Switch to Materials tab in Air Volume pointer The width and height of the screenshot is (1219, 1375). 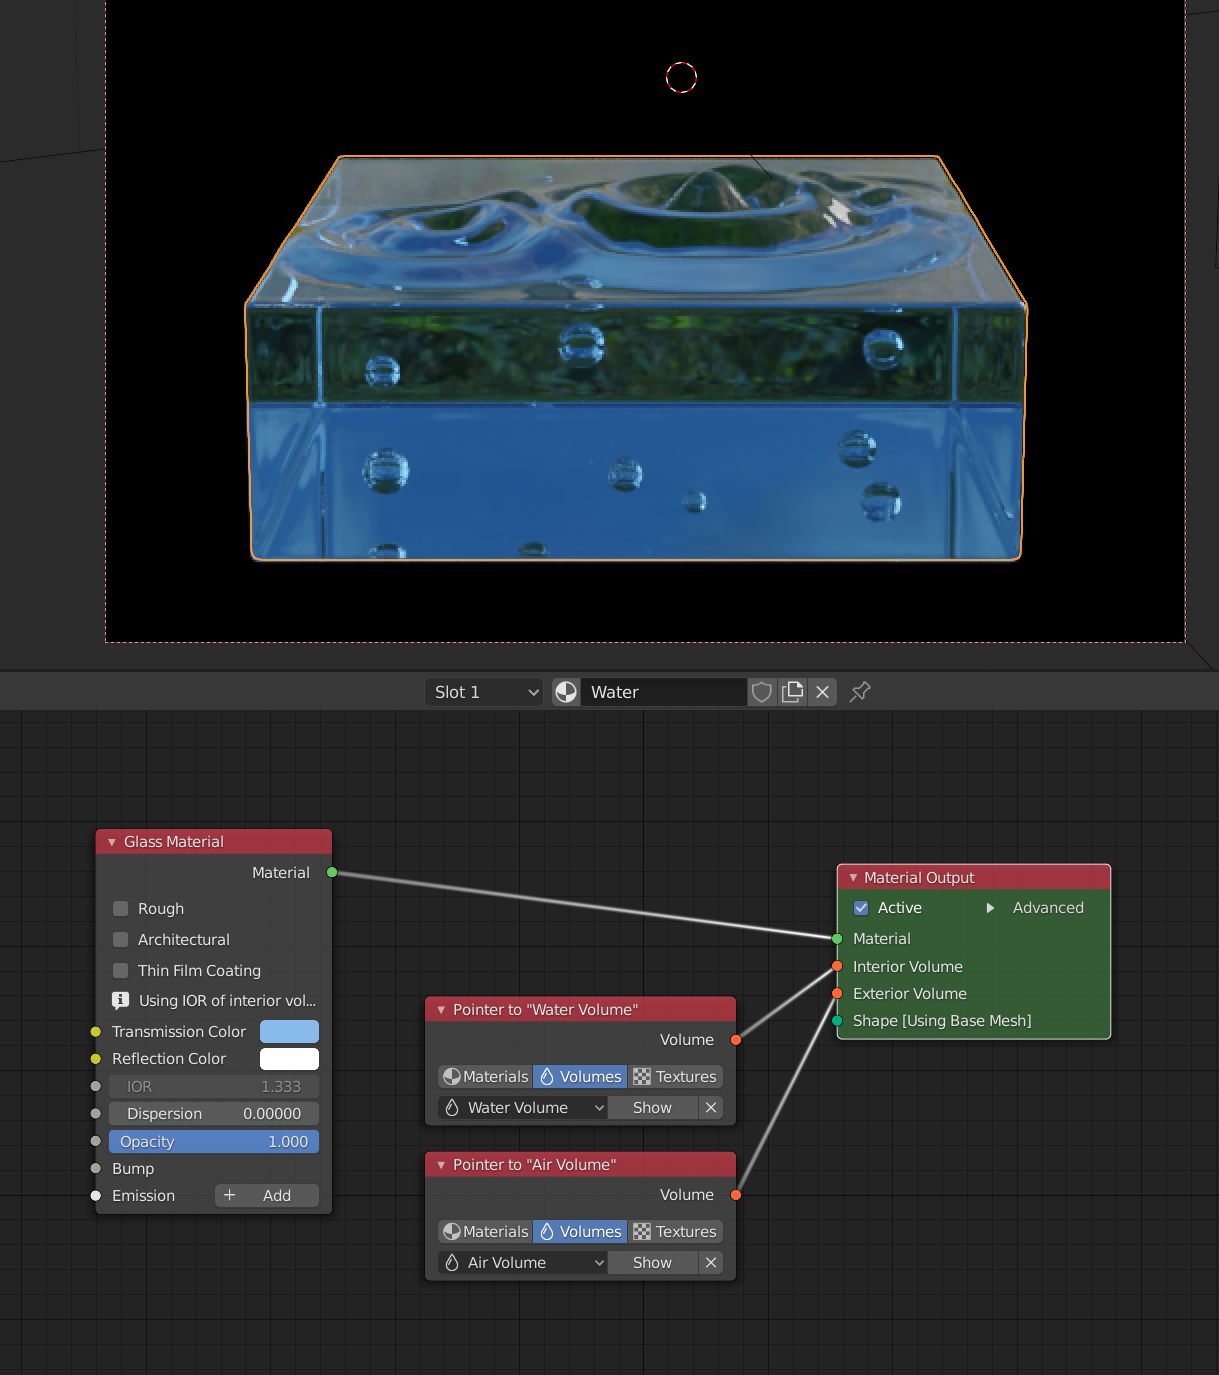click(x=485, y=1232)
